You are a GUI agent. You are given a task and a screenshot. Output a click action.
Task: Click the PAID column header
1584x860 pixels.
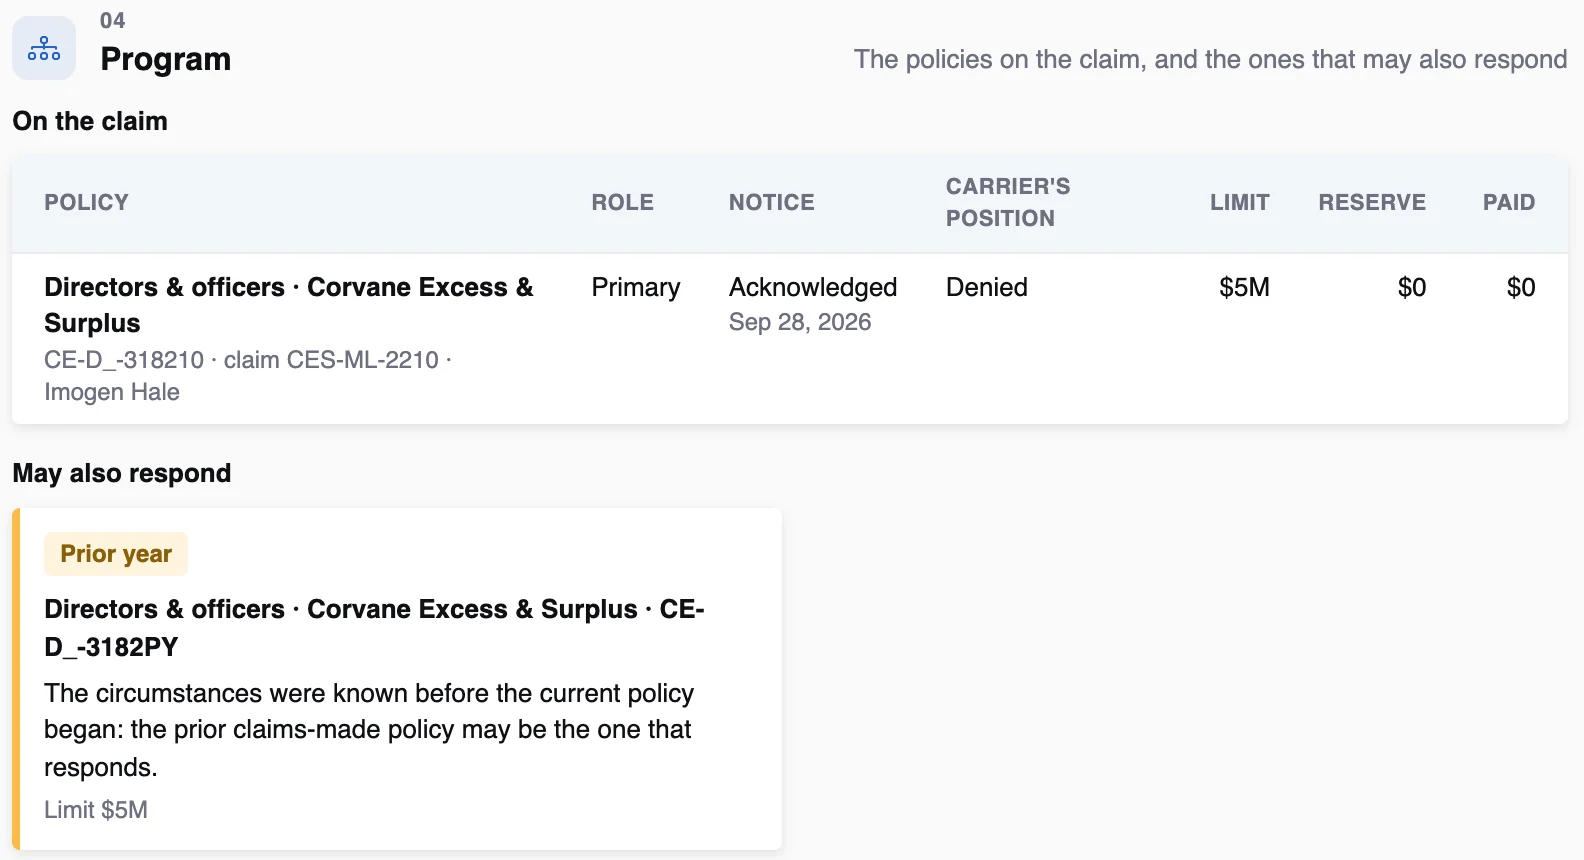pos(1509,202)
